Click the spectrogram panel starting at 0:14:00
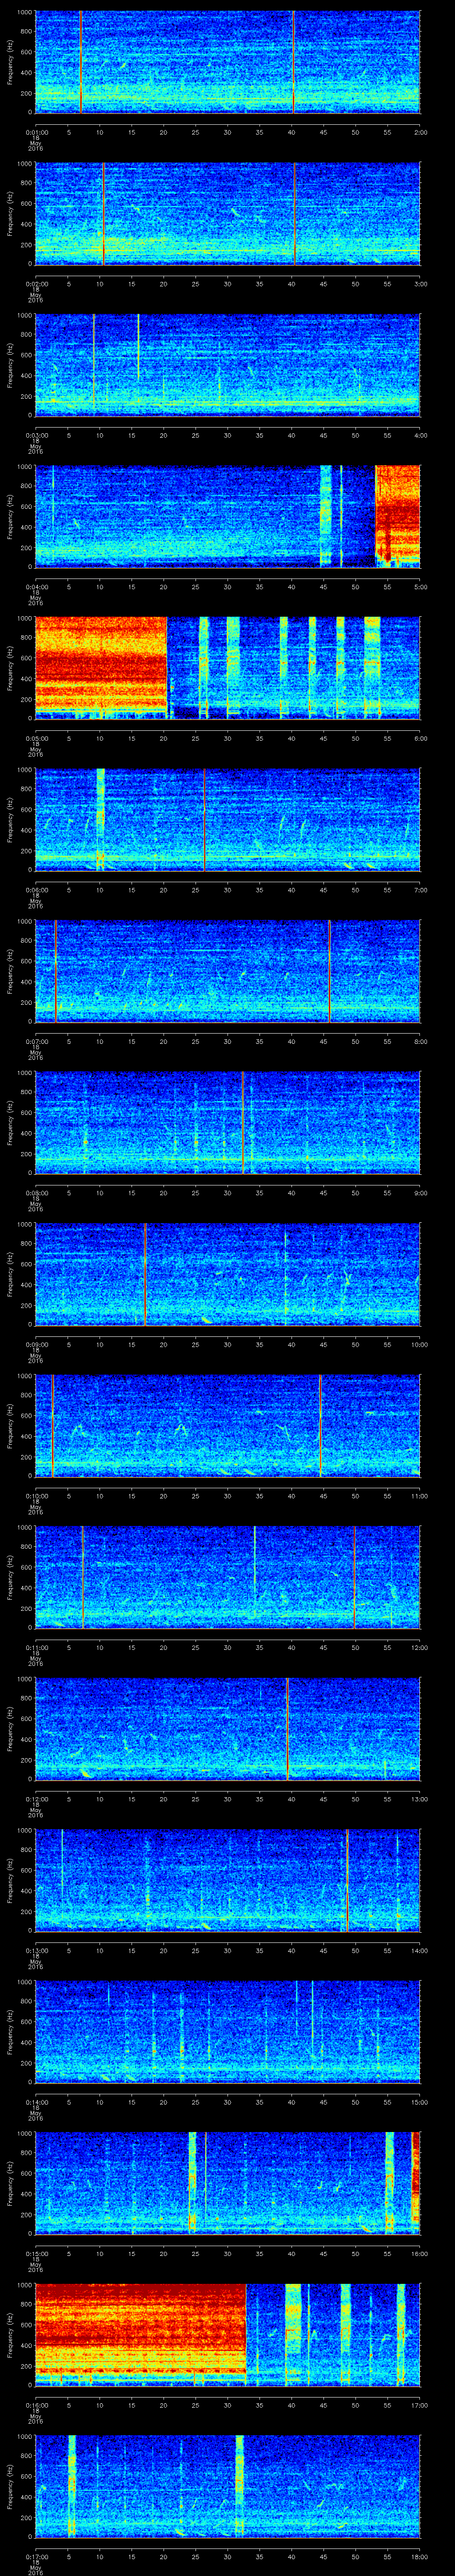The height and width of the screenshot is (2576, 455). [x=228, y=2032]
